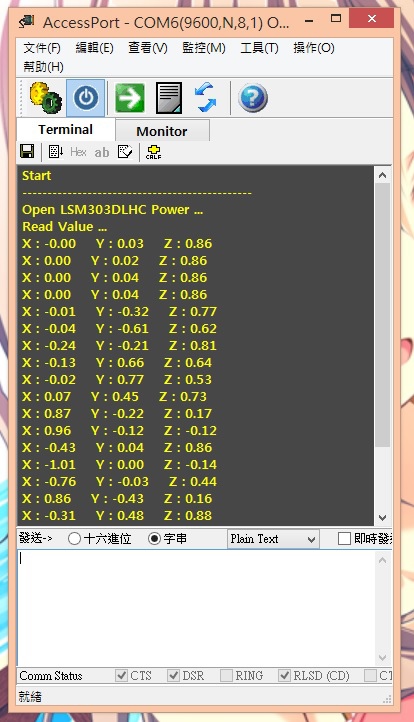Image resolution: width=414 pixels, height=722 pixels.
Task: Click the AccessPort title bar app icon
Action: pos(27,21)
